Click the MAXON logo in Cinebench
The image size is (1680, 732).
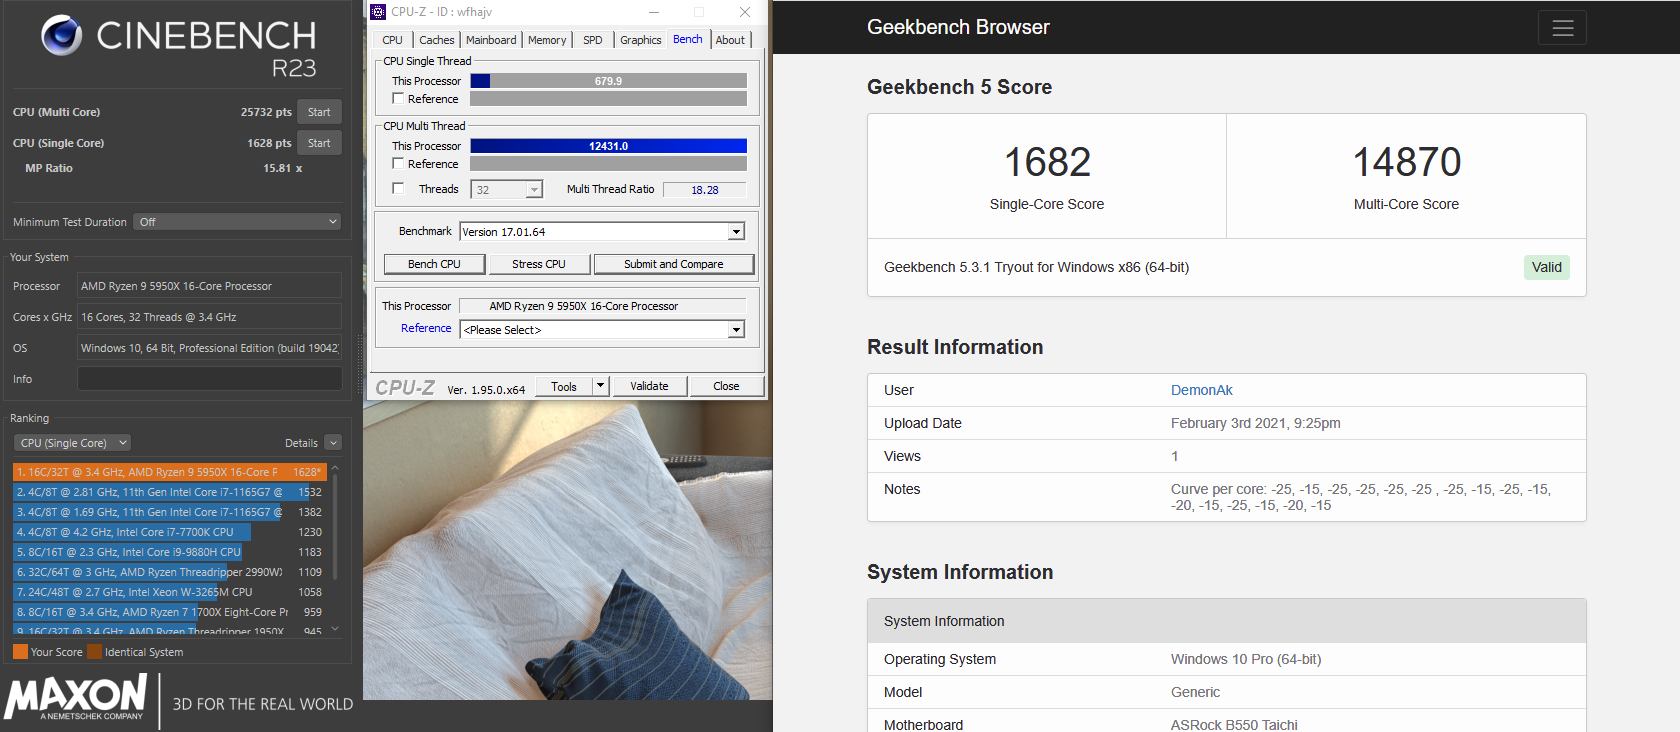click(x=76, y=696)
